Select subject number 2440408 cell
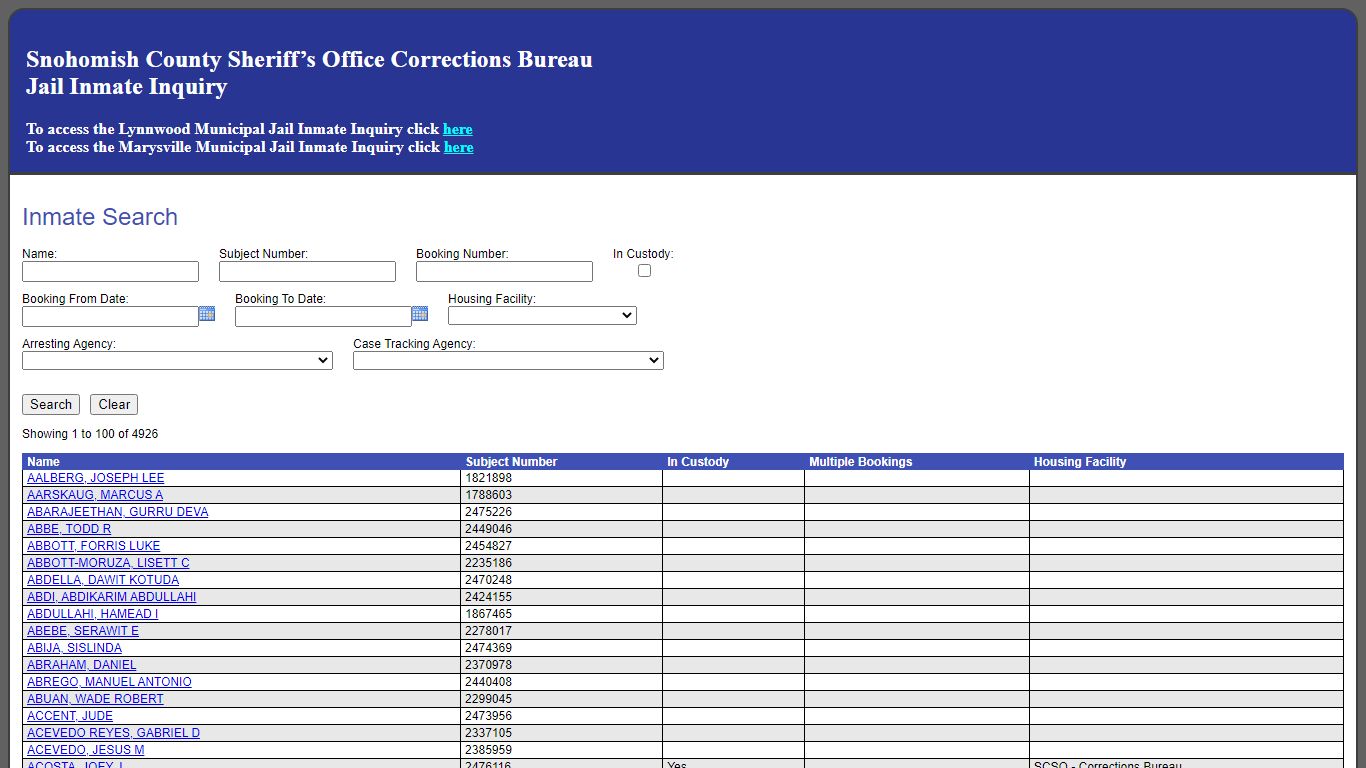 pyautogui.click(x=561, y=682)
